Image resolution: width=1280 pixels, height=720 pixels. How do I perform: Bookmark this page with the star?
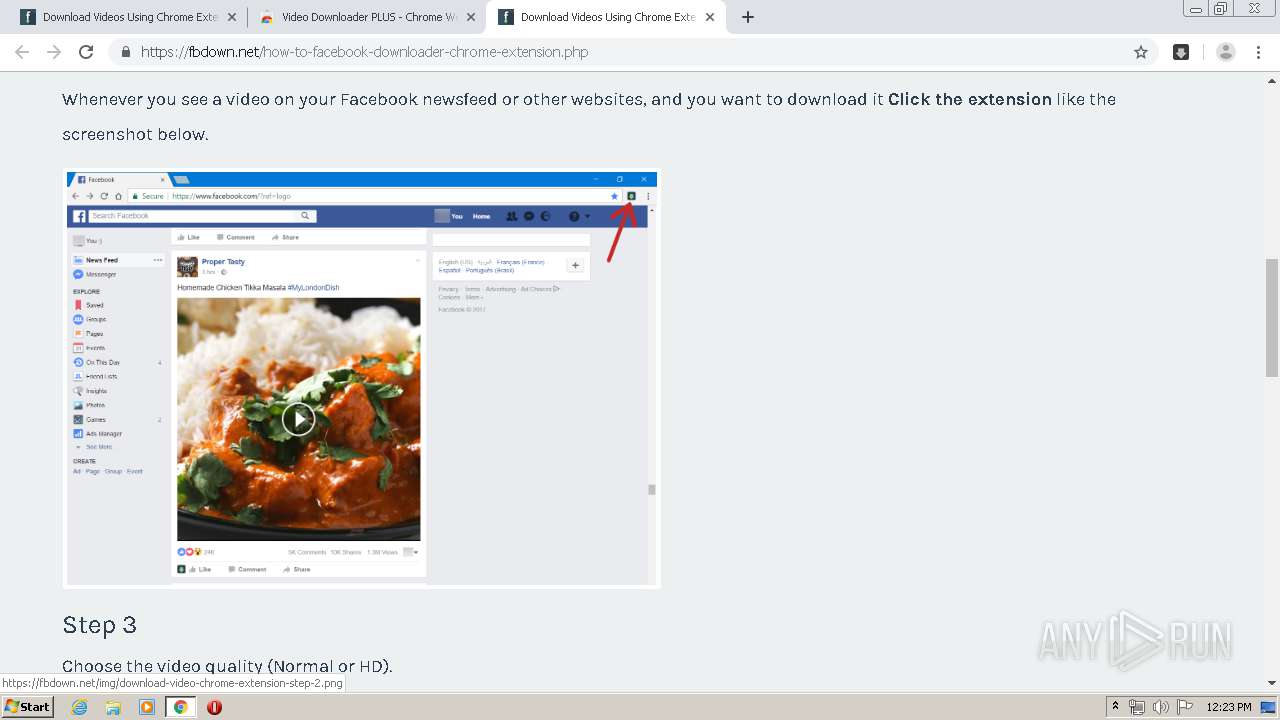coord(1141,52)
